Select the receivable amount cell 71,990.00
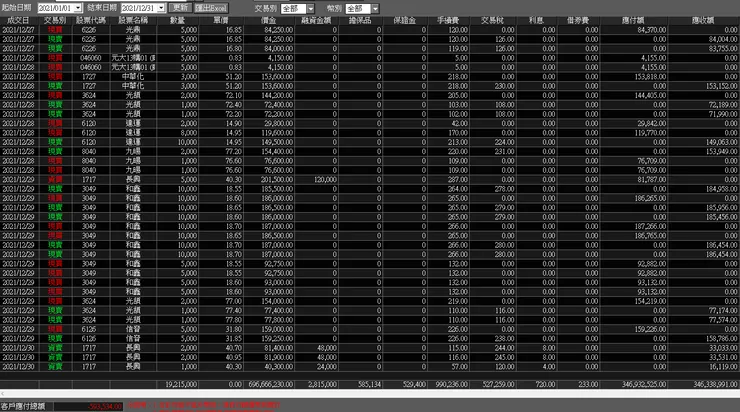Image resolution: width=740 pixels, height=412 pixels. pyautogui.click(x=704, y=114)
